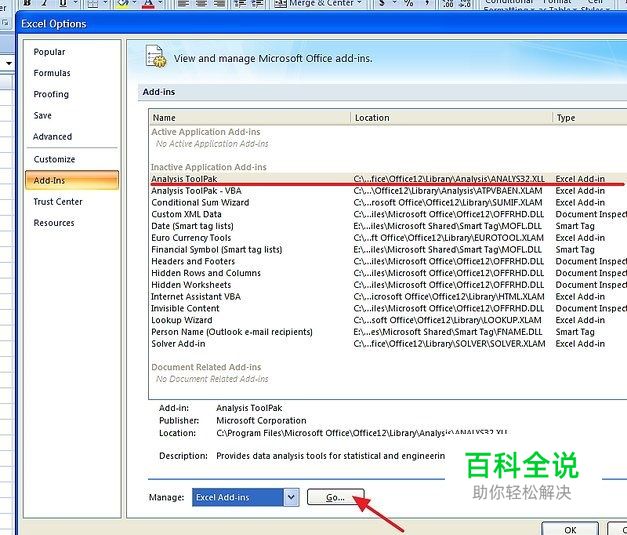
Task: Click the Font Color A icon
Action: (x=148, y=4)
